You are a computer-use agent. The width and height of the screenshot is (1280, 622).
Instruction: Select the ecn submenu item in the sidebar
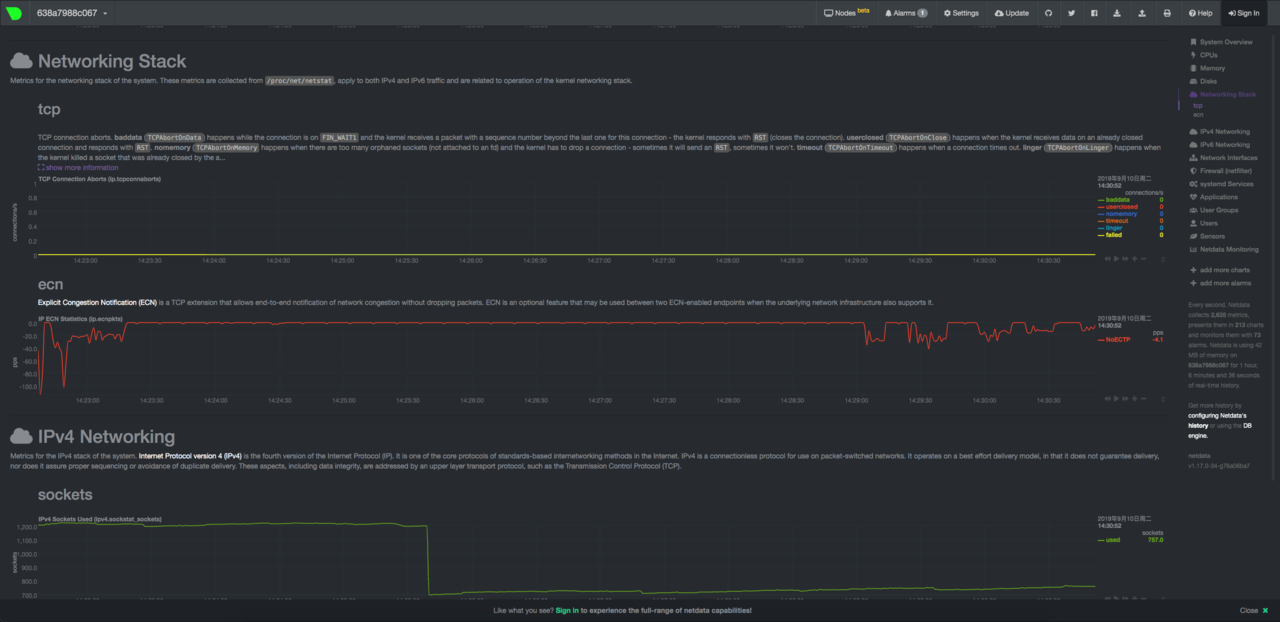click(x=1197, y=114)
